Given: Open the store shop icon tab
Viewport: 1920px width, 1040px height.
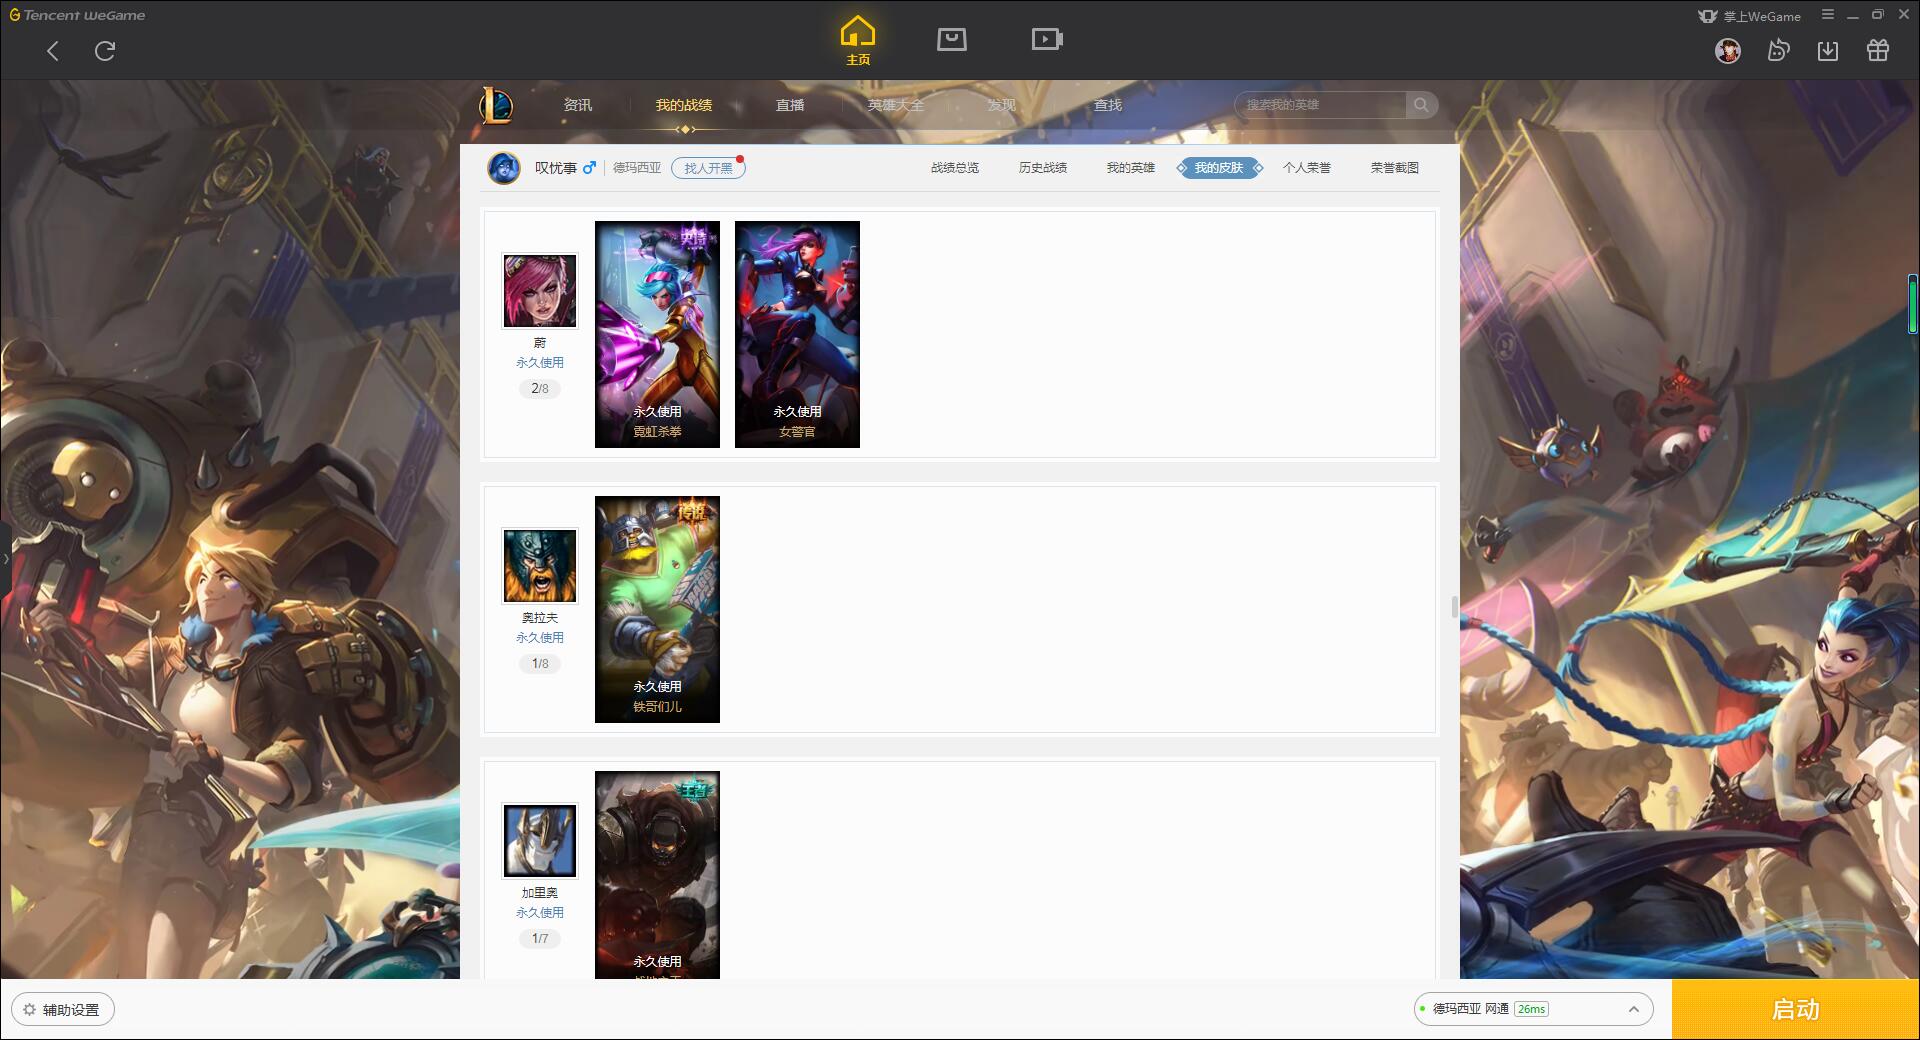Looking at the screenshot, I should (x=952, y=39).
